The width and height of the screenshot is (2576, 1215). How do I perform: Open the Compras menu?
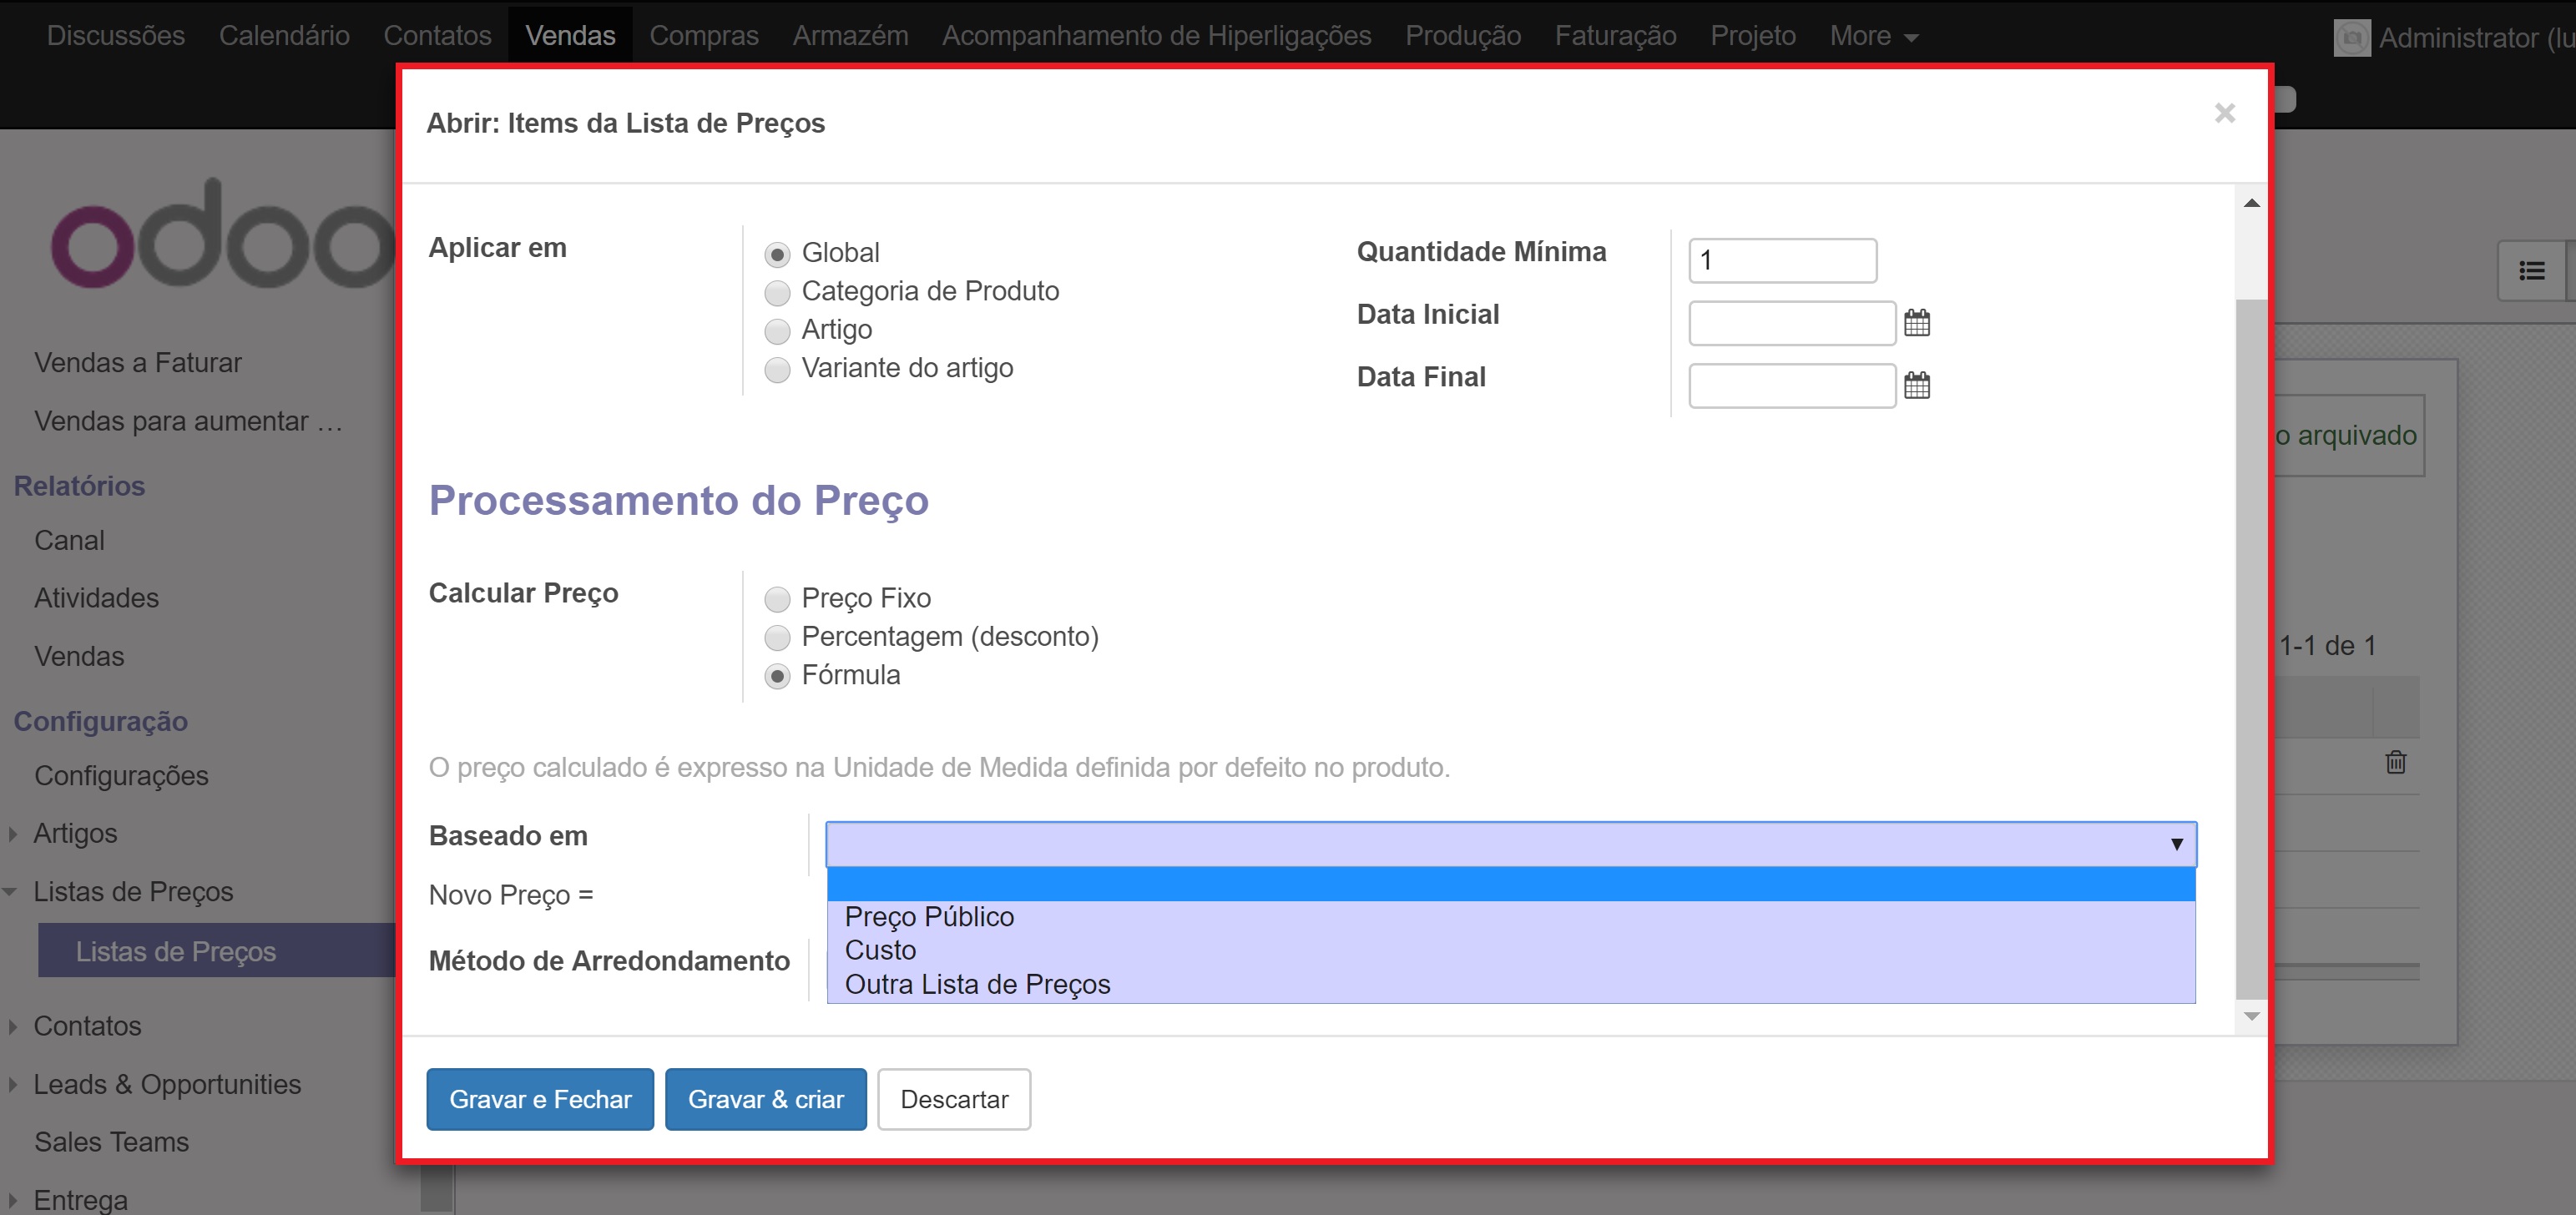point(703,36)
